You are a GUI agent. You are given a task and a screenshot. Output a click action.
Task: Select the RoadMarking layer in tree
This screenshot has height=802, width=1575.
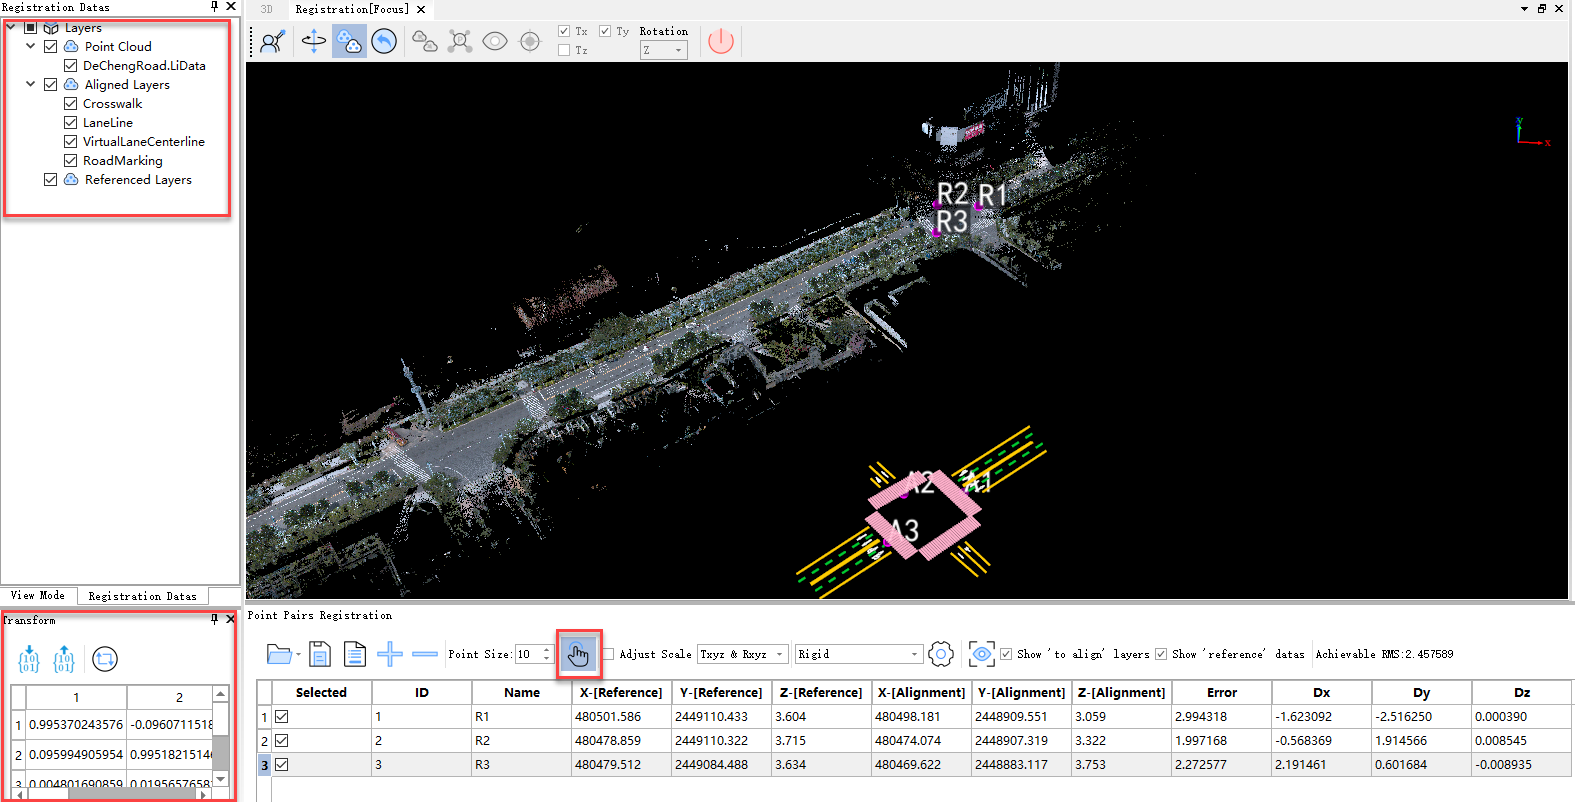click(122, 161)
